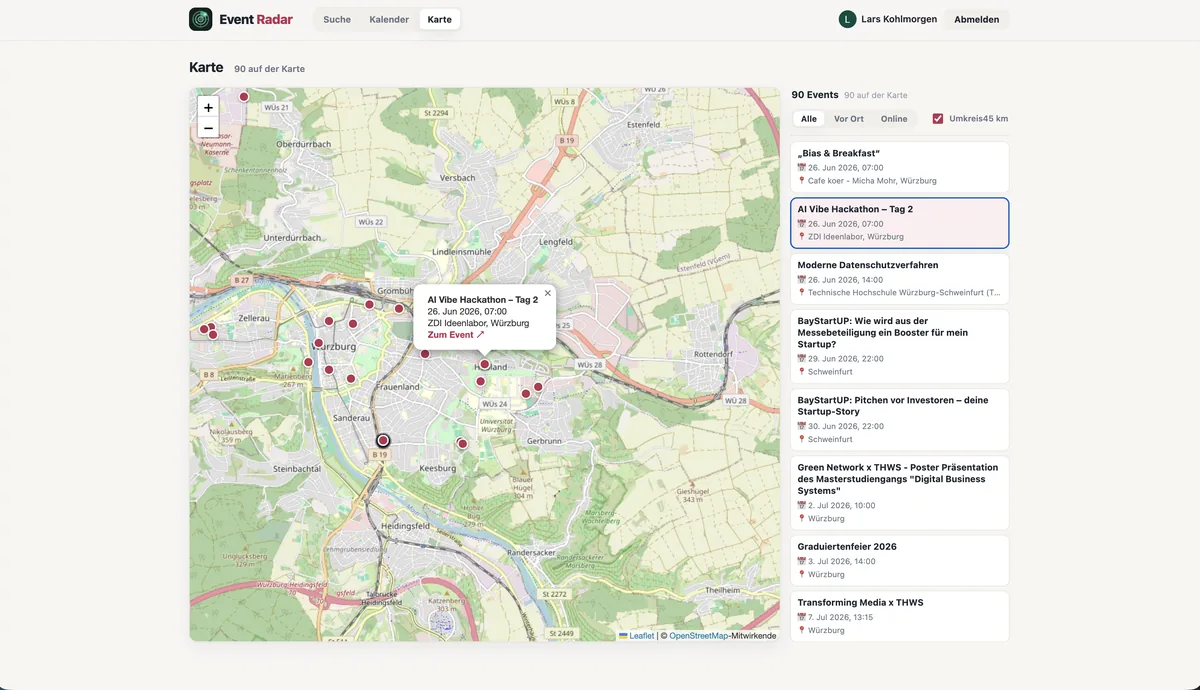Click calendar icon next to 30. Jun 2026
Viewport: 1200px width, 690px height.
click(802, 426)
